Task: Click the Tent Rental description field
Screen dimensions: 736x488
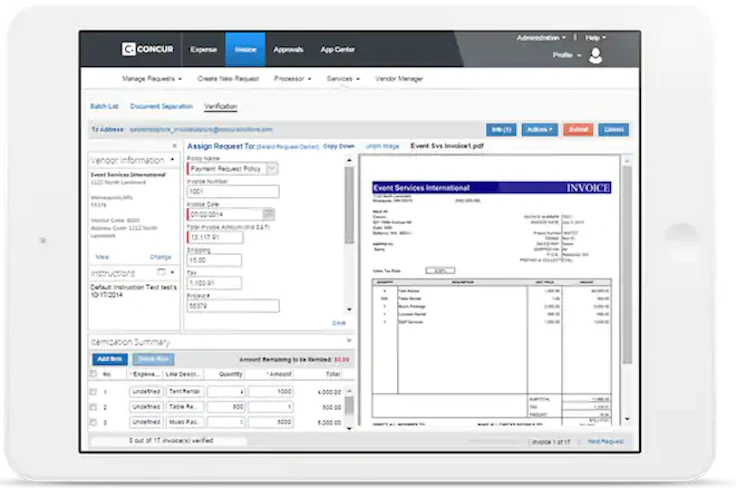Action: click(x=184, y=391)
